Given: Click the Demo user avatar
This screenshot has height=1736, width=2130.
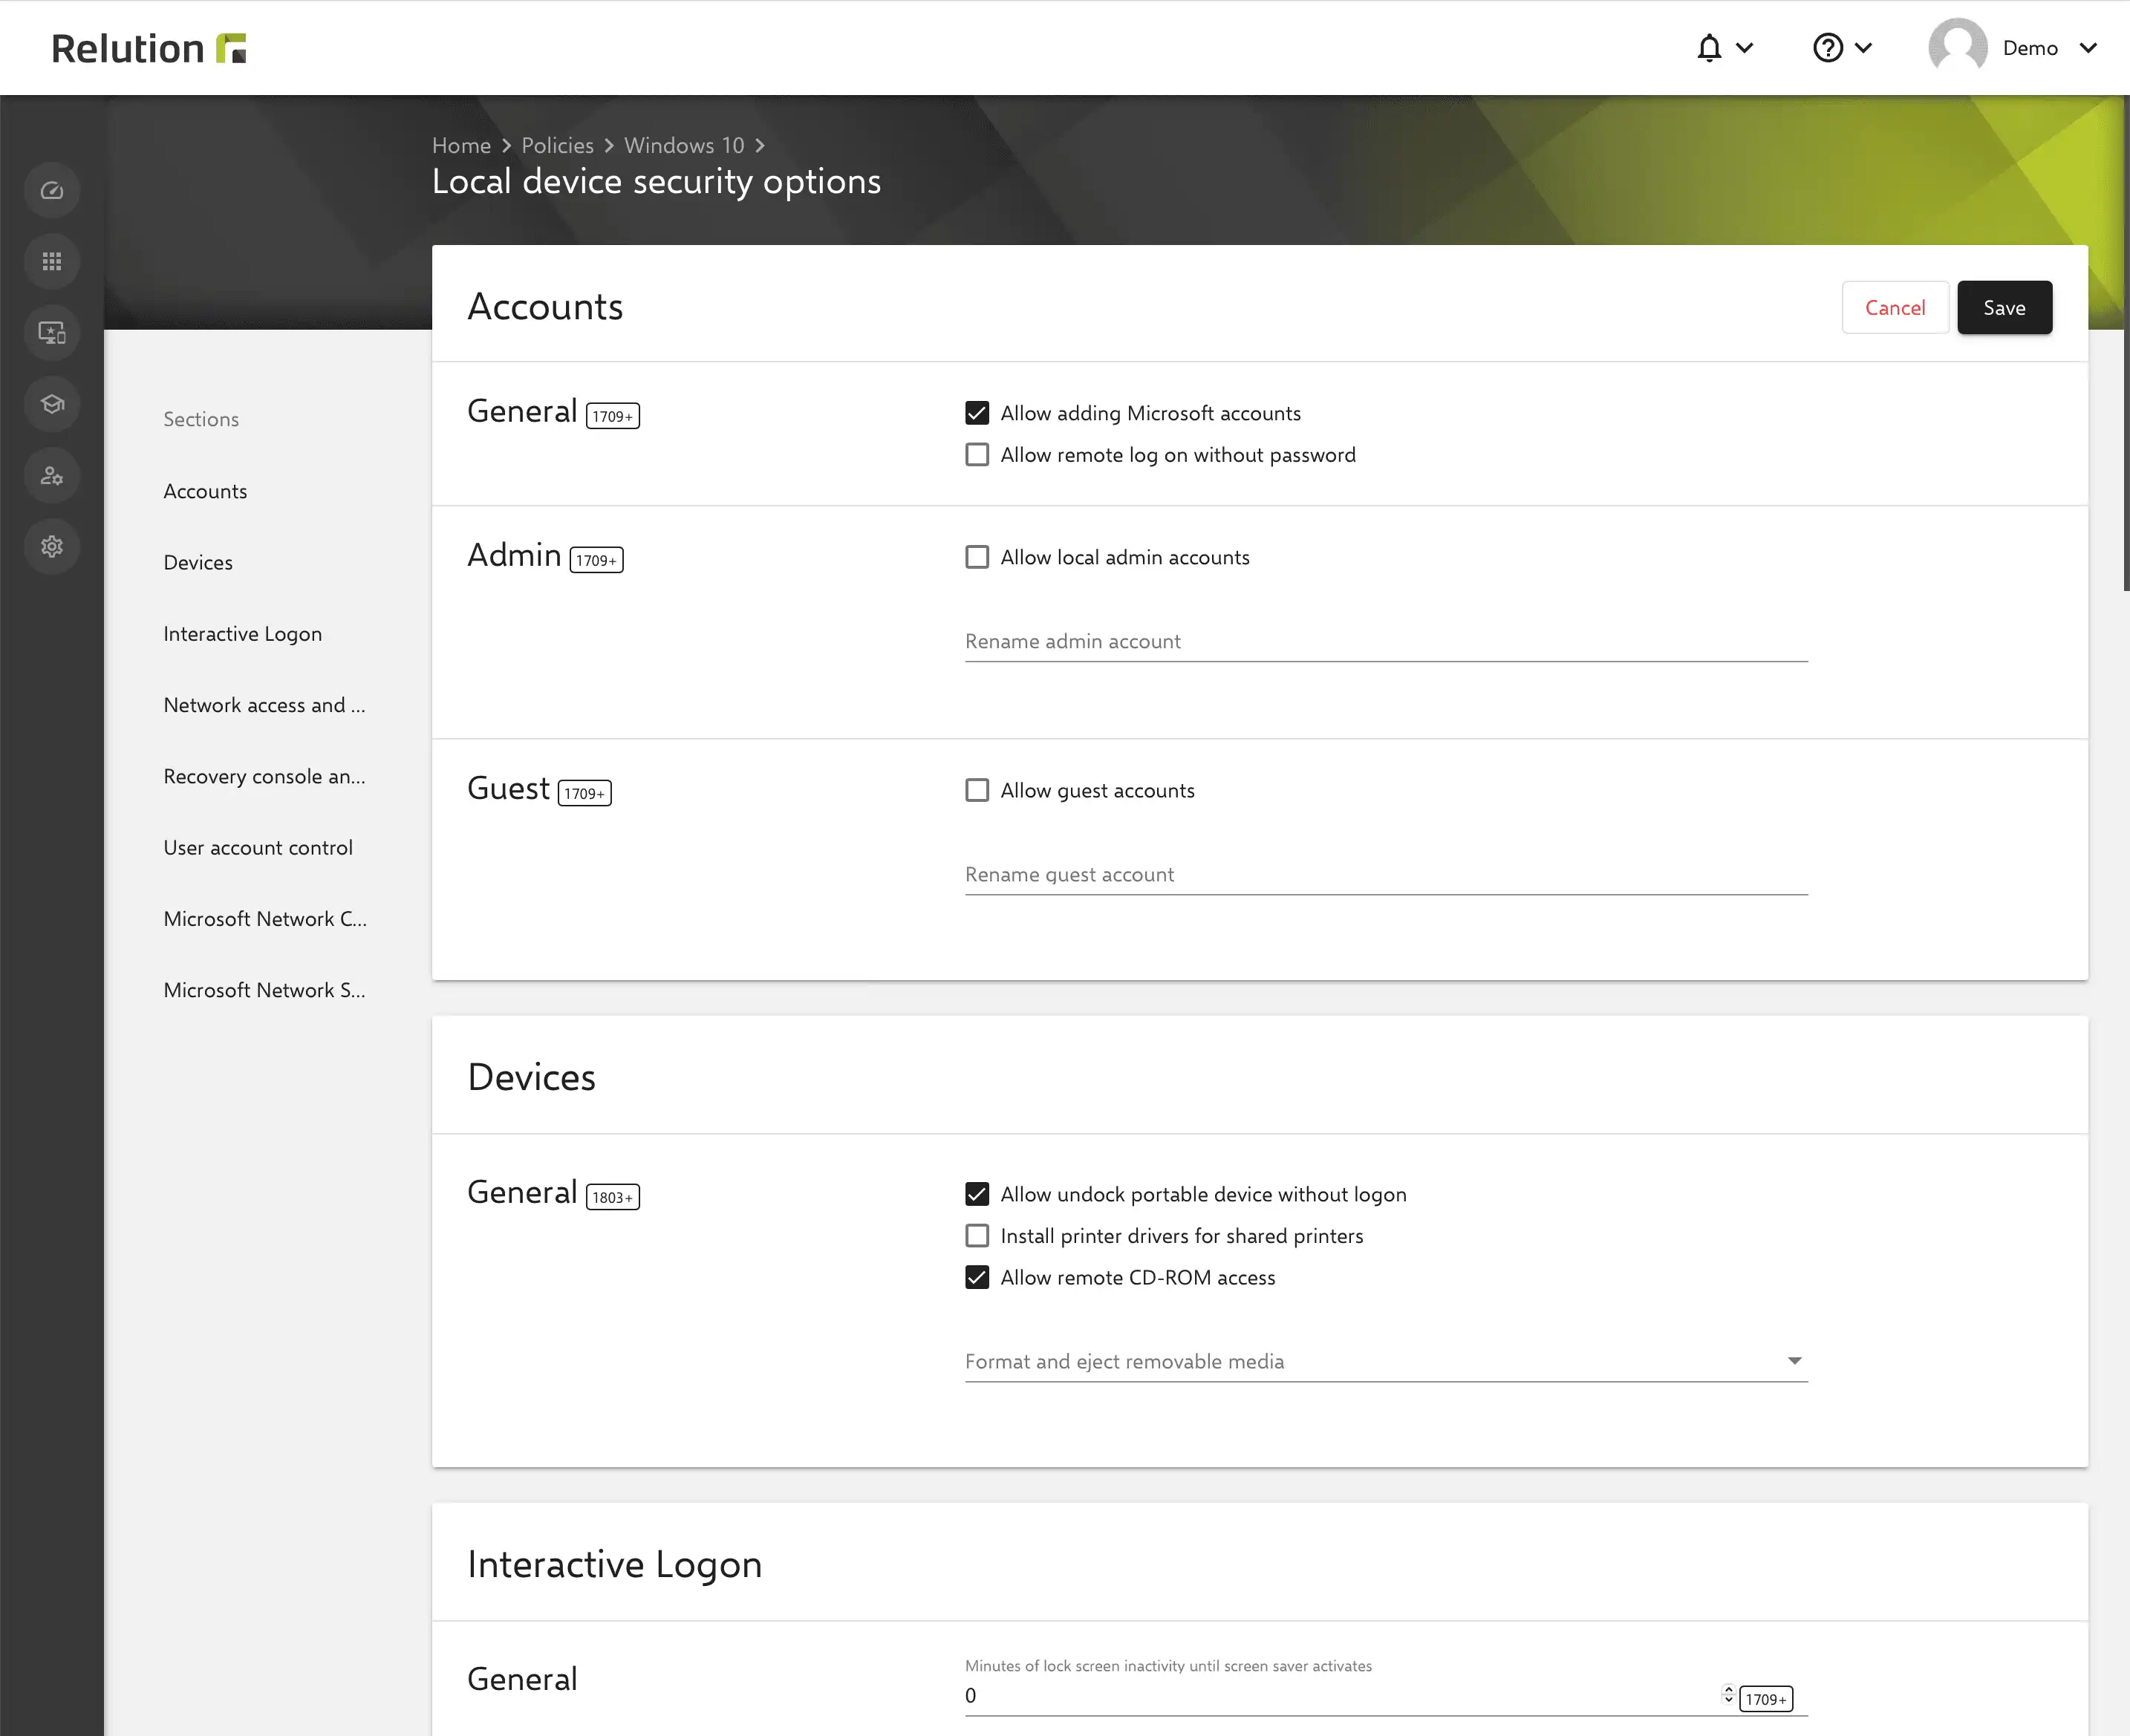Looking at the screenshot, I should coord(1957,47).
